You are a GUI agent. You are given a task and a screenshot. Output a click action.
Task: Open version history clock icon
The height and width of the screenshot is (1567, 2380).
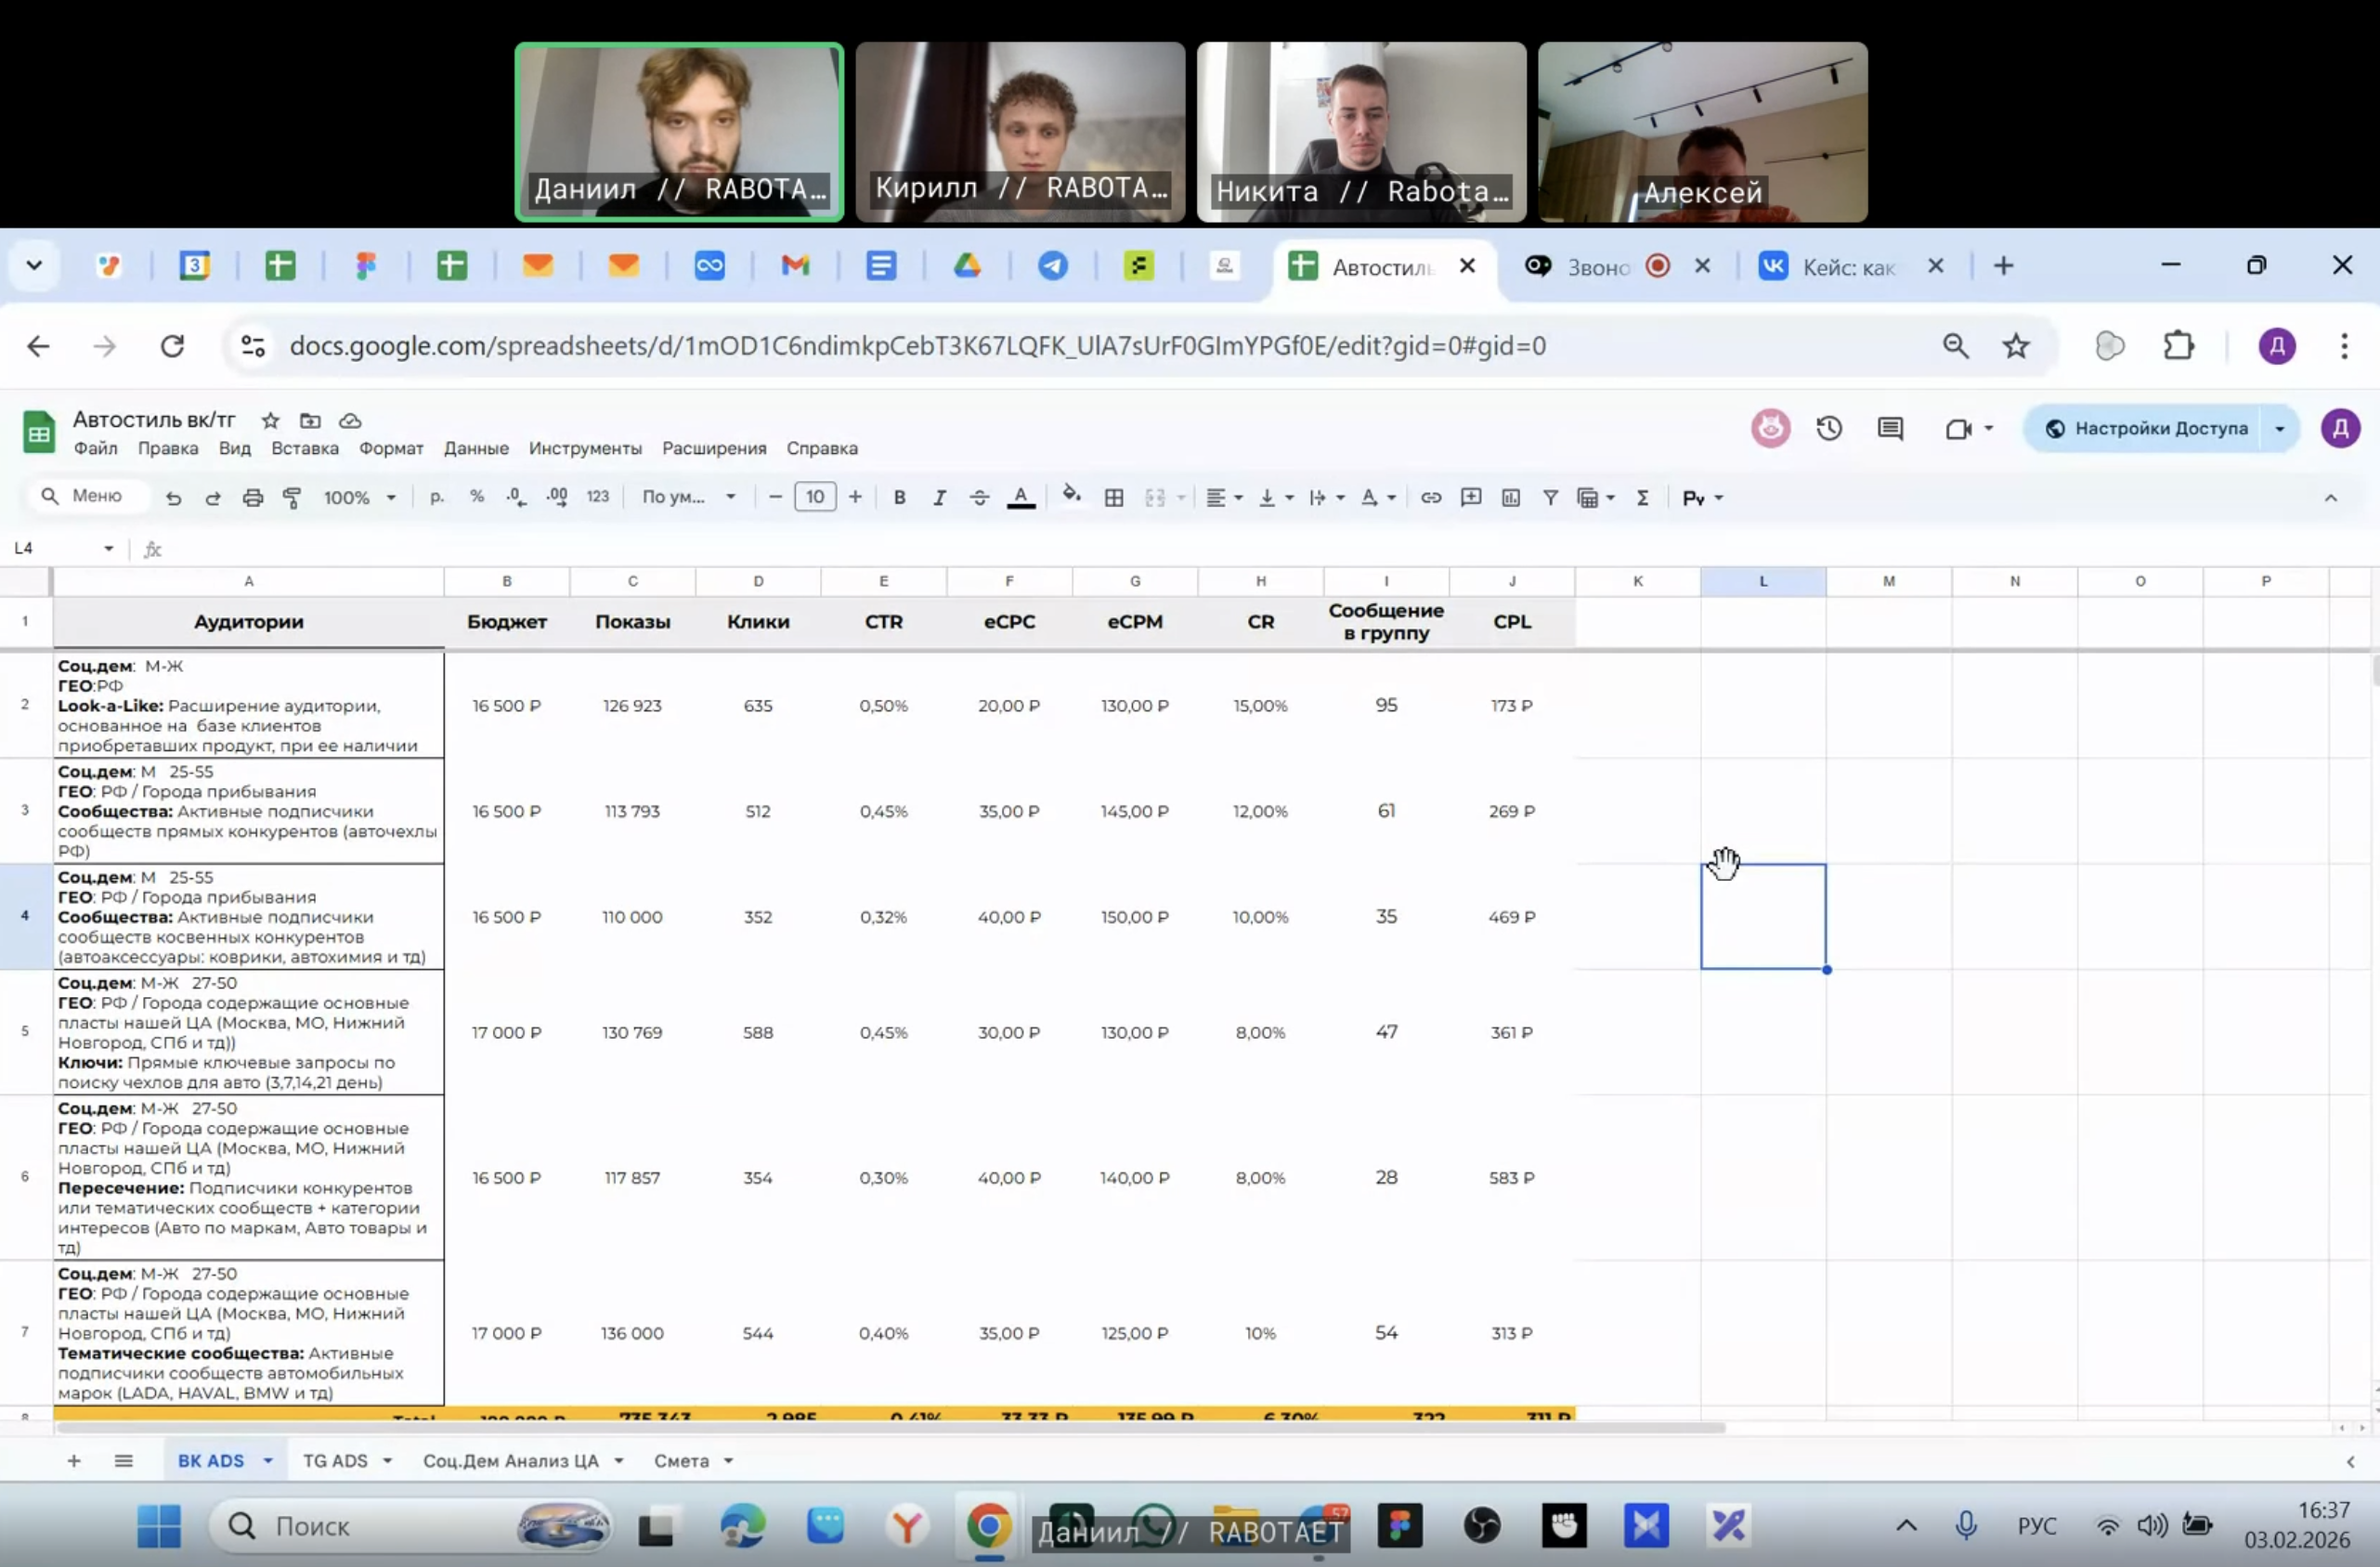(x=1829, y=428)
